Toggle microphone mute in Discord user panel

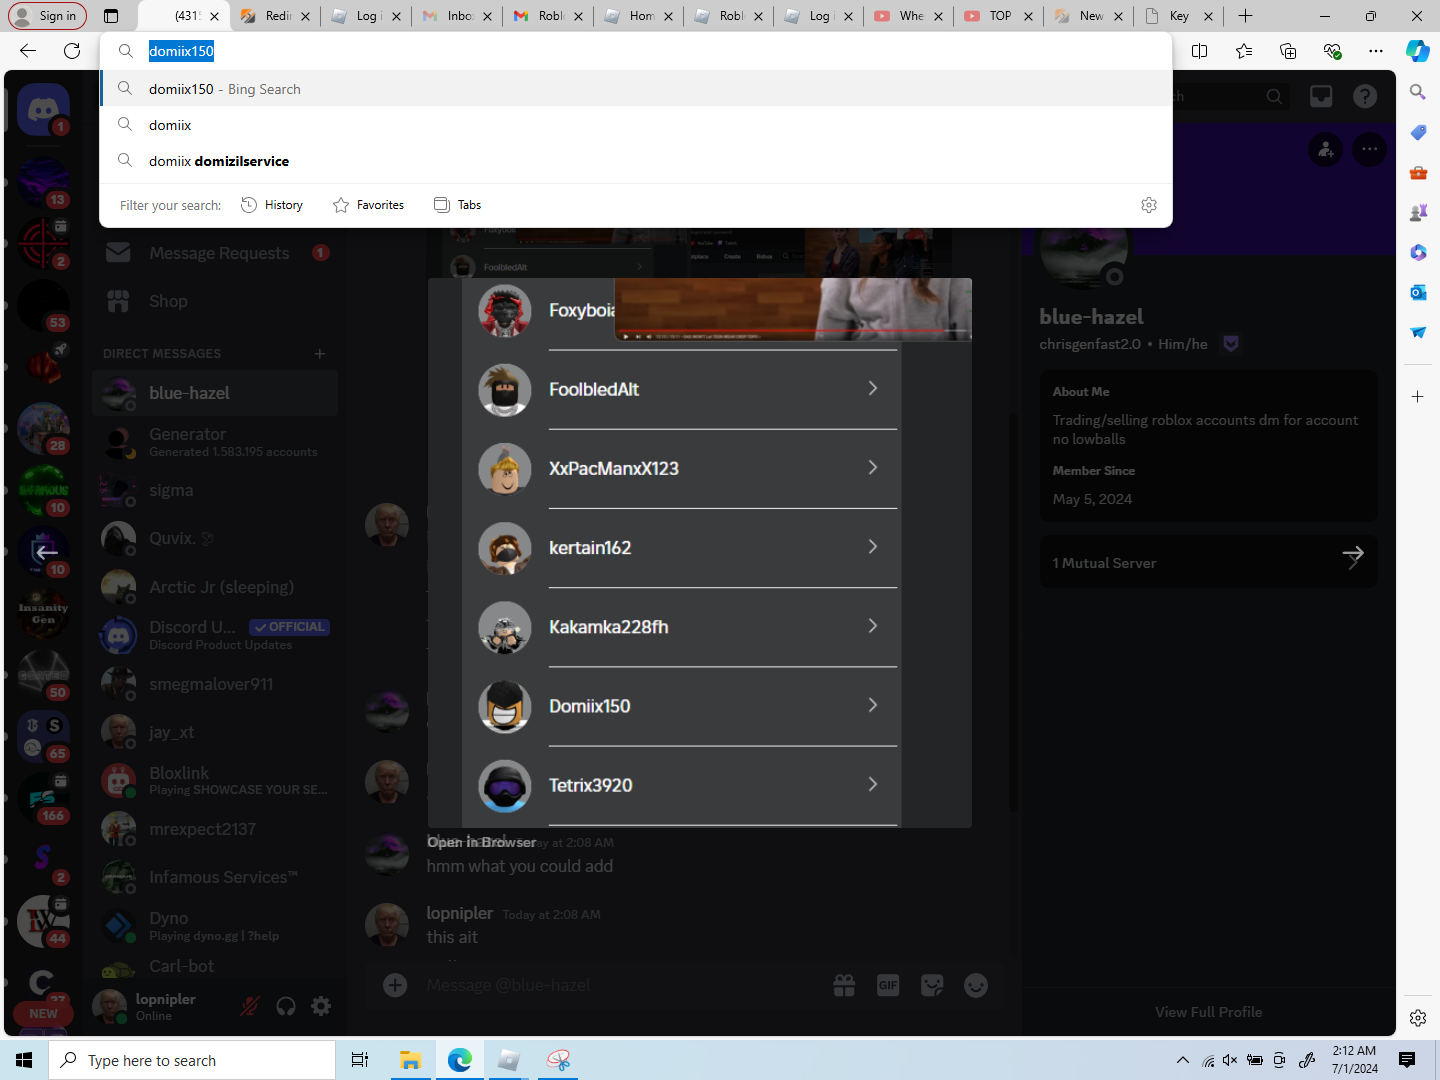(250, 1006)
